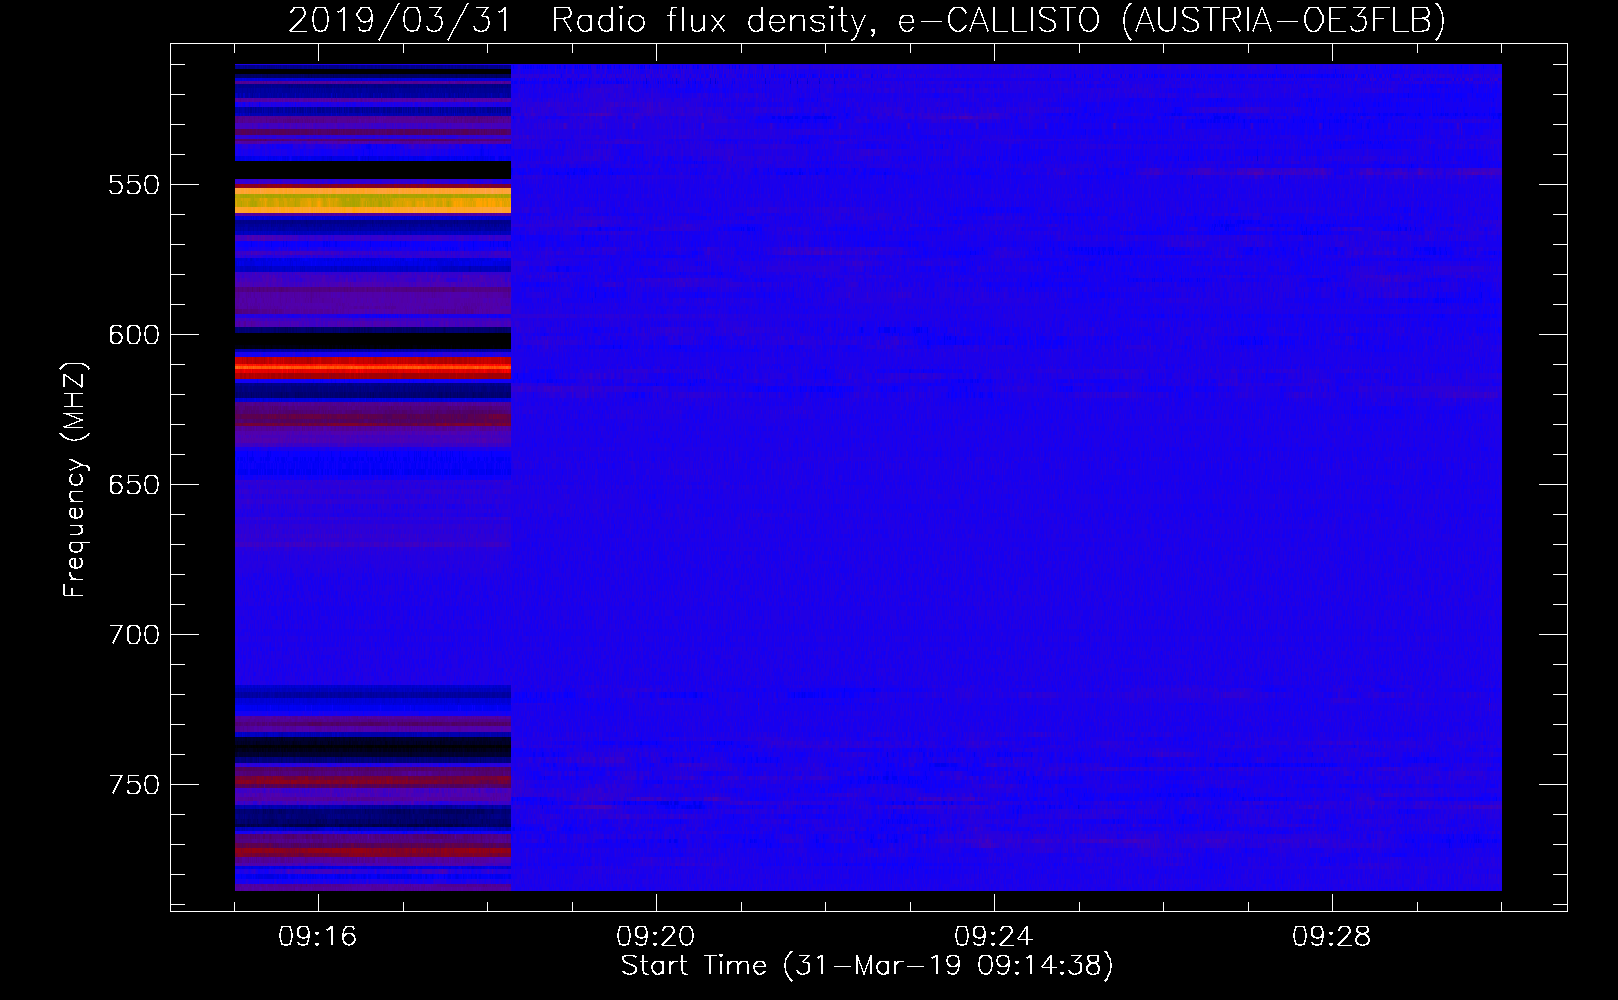Click the bright orange-yellow band near 555 MHz
The height and width of the screenshot is (1000, 1618).
click(x=373, y=200)
